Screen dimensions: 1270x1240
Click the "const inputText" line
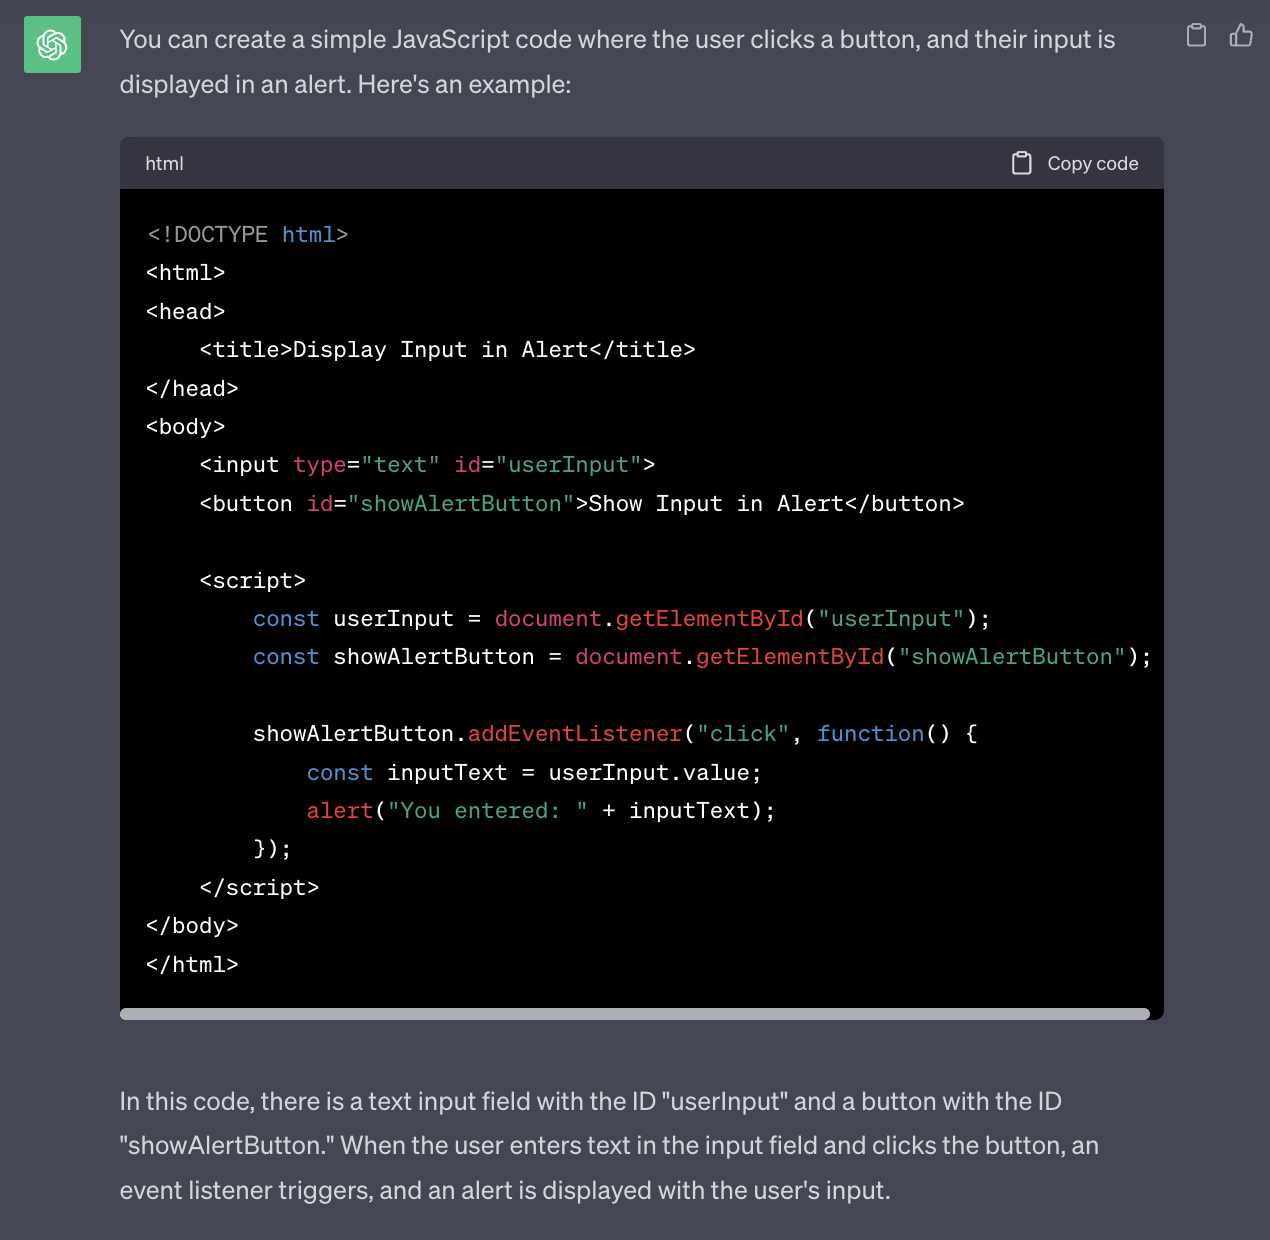tap(533, 773)
